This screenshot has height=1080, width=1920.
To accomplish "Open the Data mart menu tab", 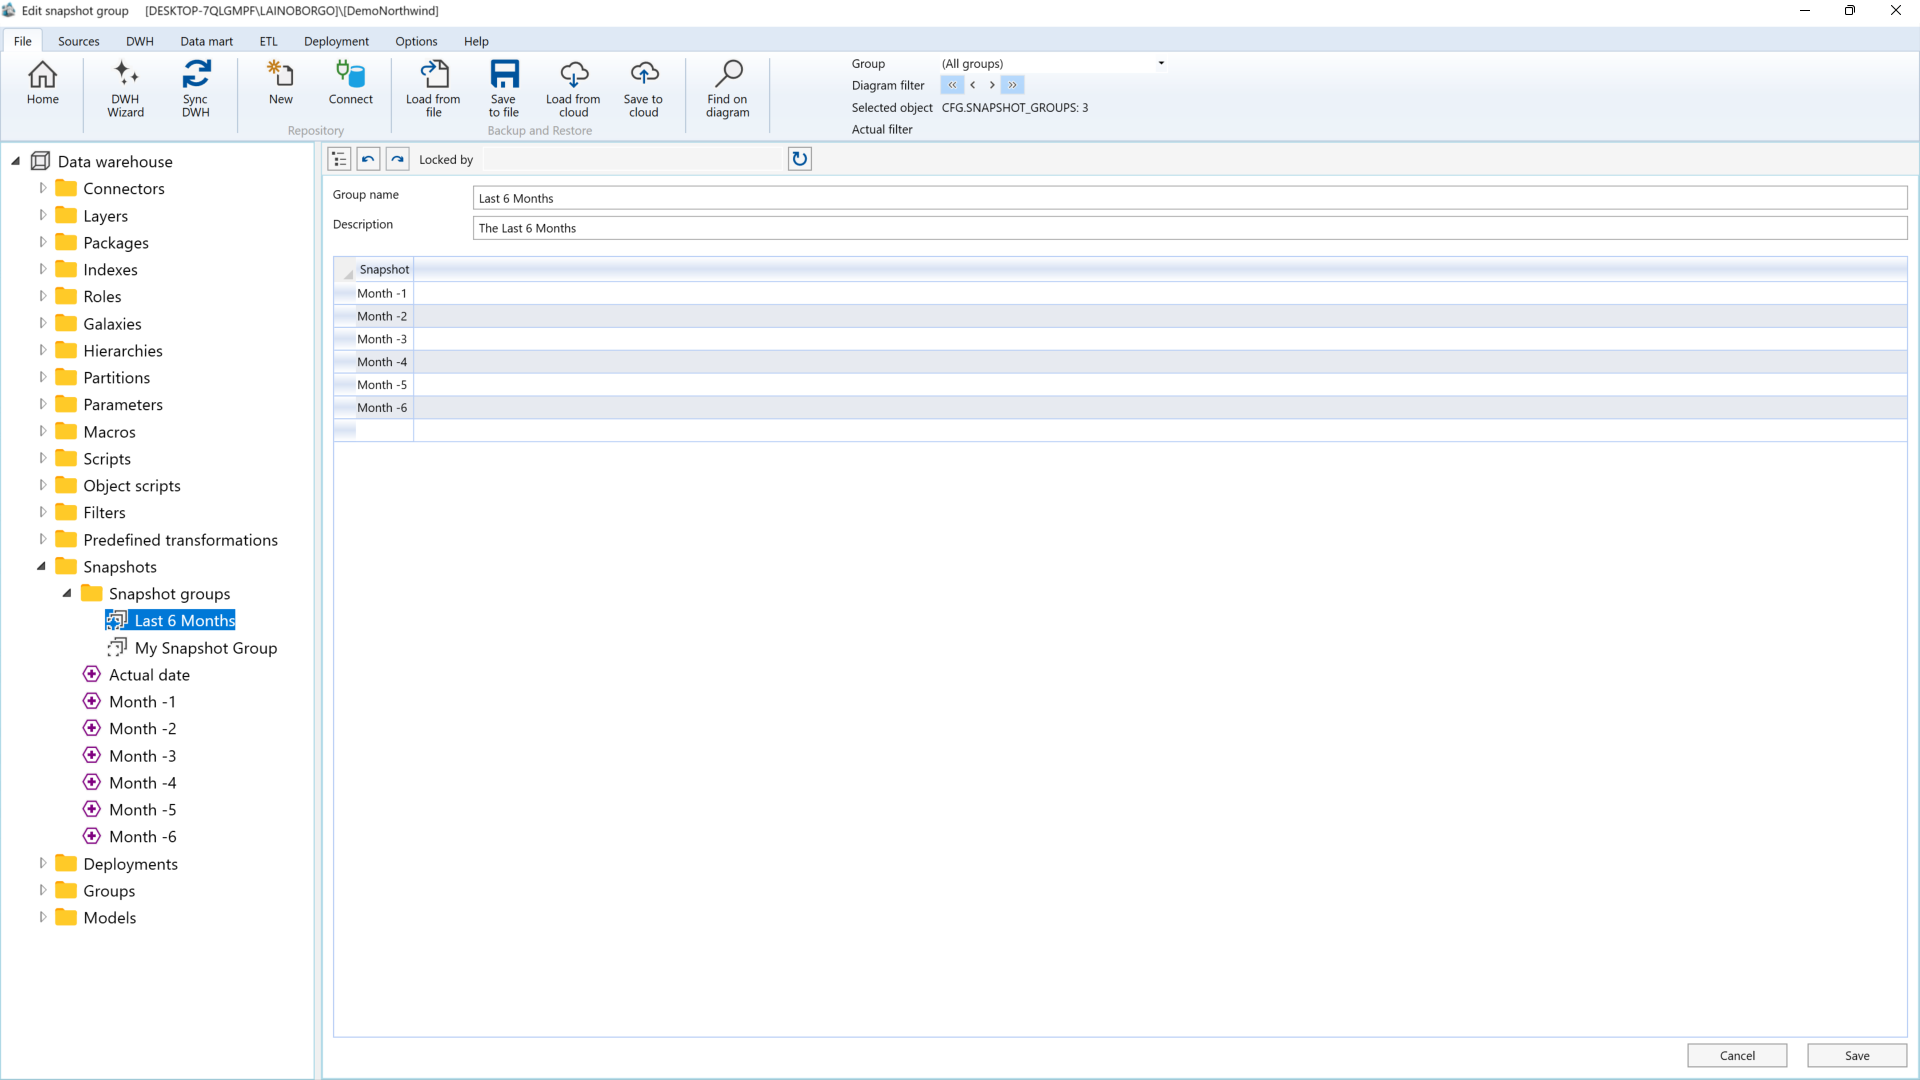I will [x=206, y=41].
